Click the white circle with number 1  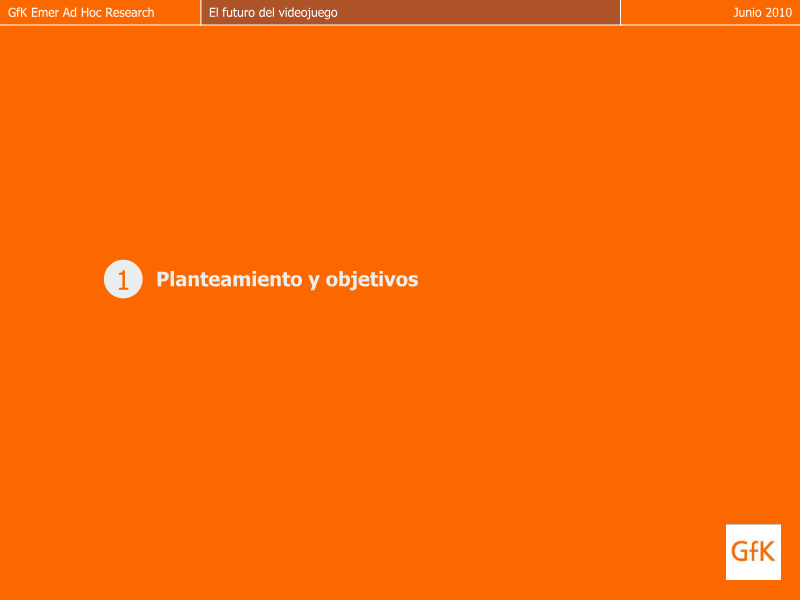(123, 279)
